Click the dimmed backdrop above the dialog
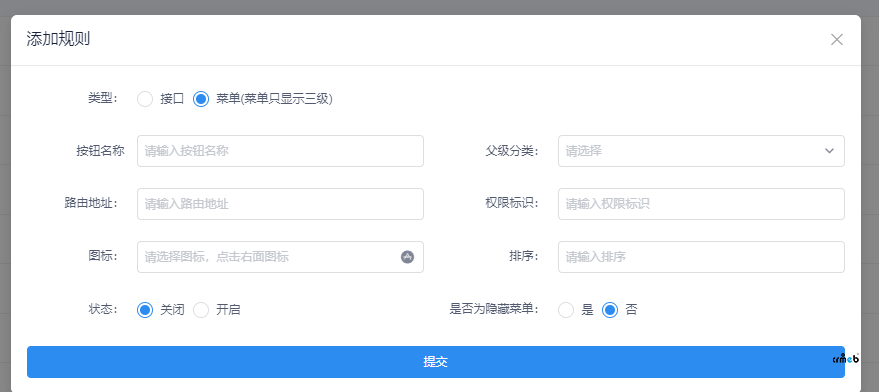The width and height of the screenshot is (879, 392). [440, 7]
